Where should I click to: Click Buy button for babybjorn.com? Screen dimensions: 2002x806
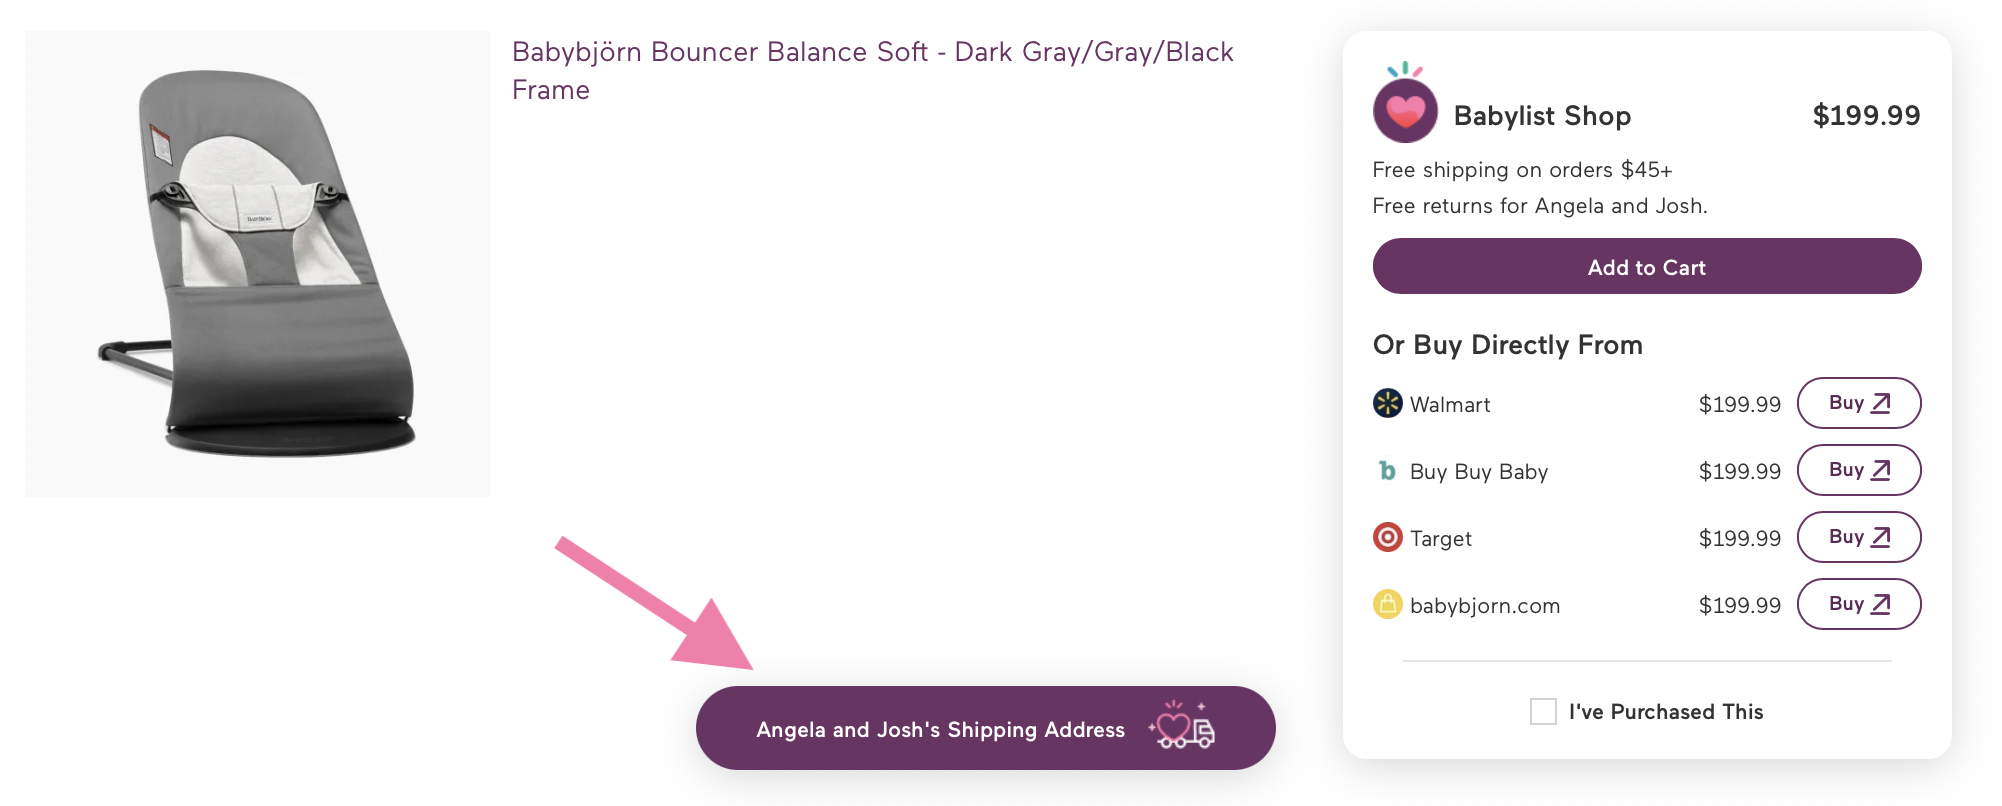tap(1858, 604)
